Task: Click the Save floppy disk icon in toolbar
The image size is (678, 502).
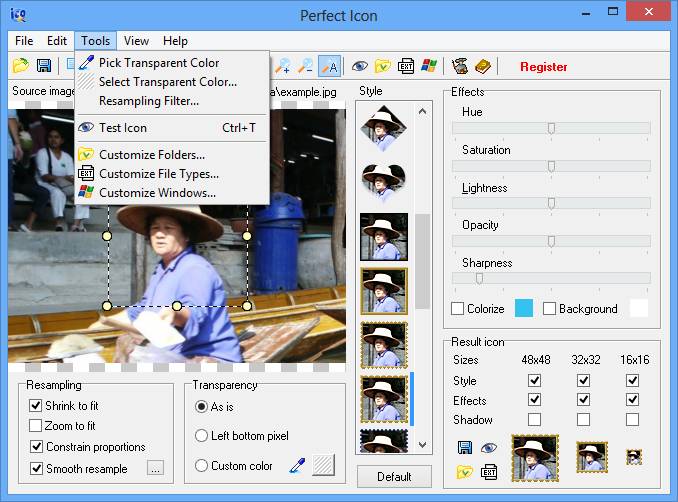Action: click(x=44, y=66)
